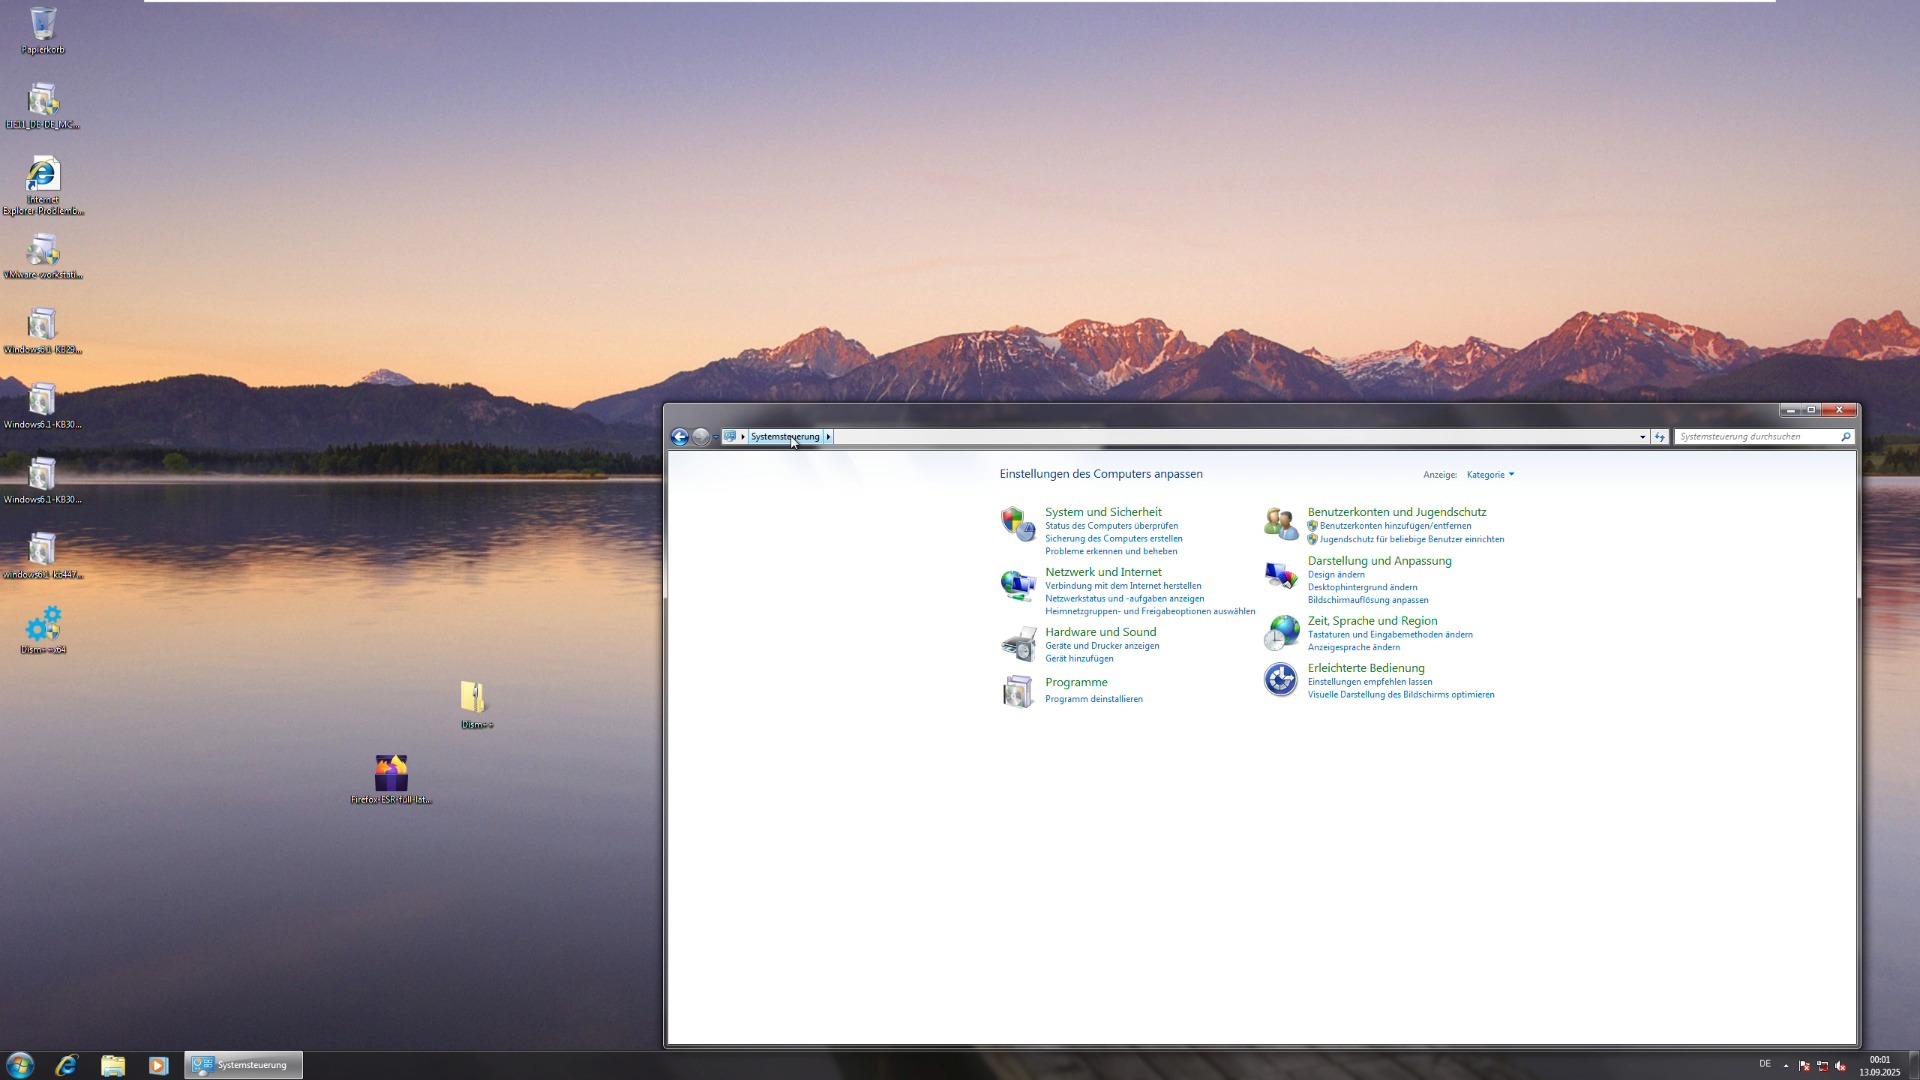Image resolution: width=1920 pixels, height=1080 pixels.
Task: Open the Benutzerkonten und Jugendschutz icon
Action: point(1280,523)
